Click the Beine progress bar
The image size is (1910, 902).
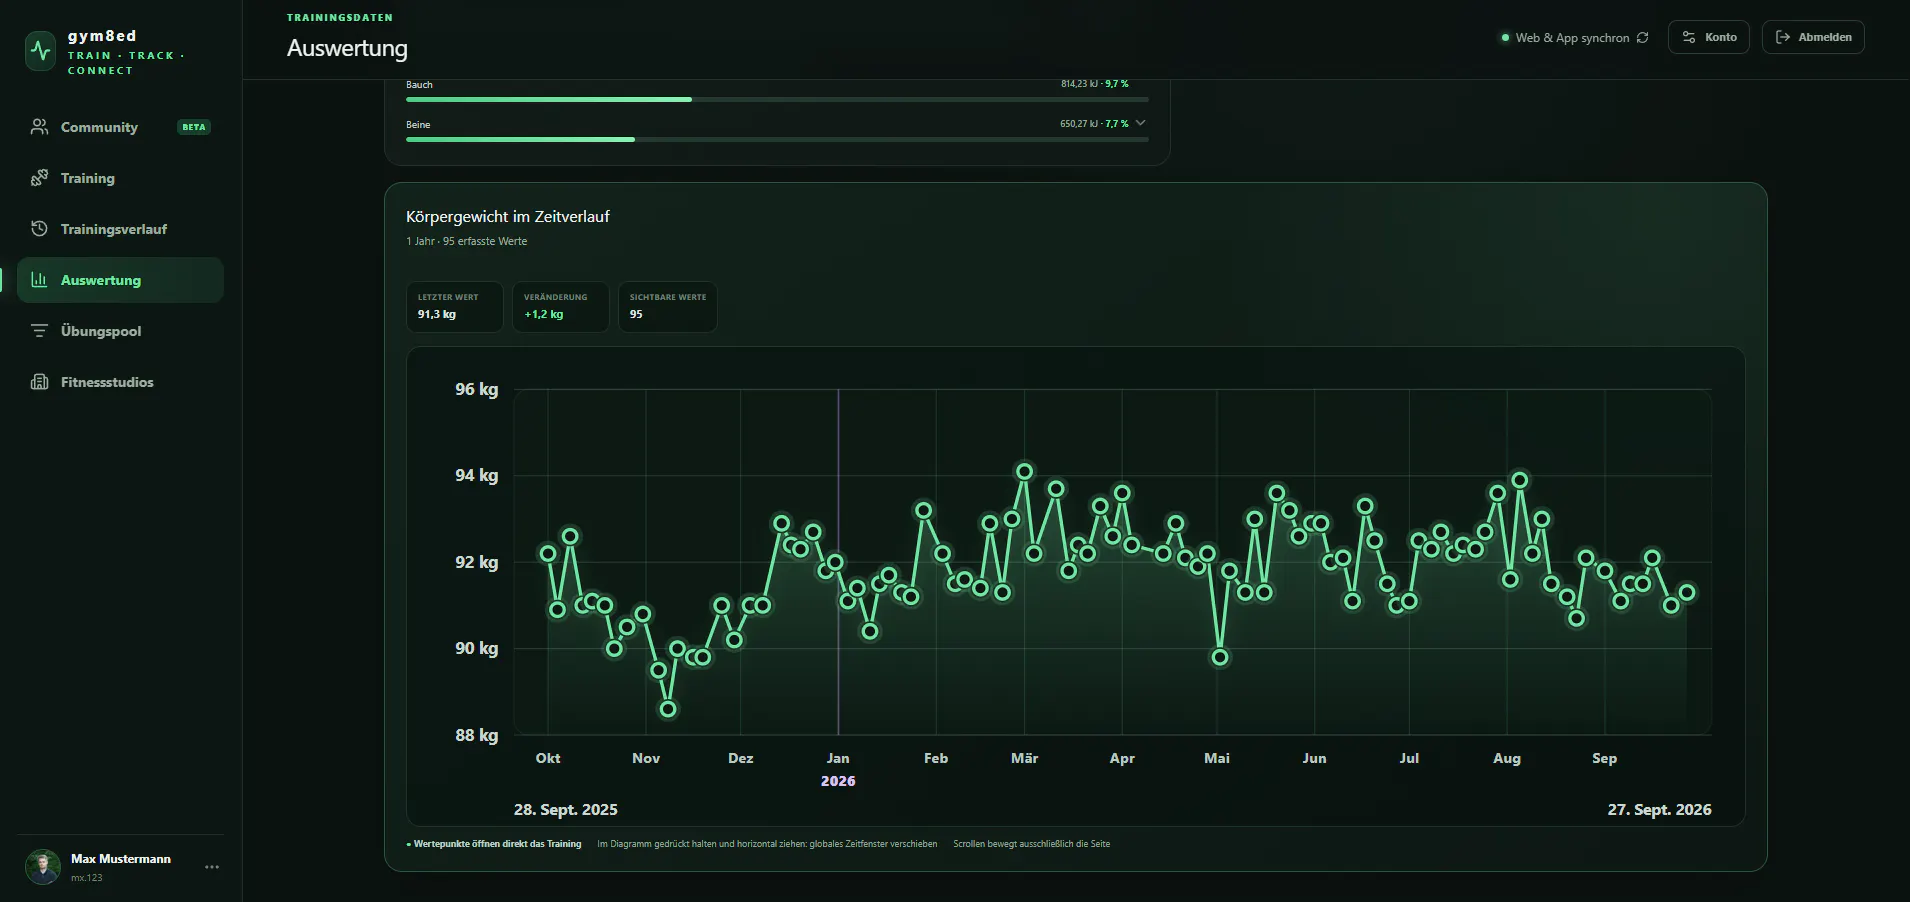point(777,140)
